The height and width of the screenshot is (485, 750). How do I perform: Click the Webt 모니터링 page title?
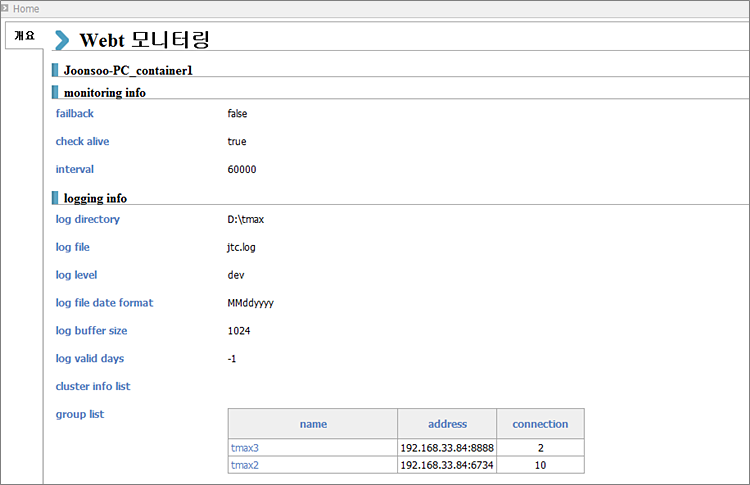pyautogui.click(x=144, y=40)
